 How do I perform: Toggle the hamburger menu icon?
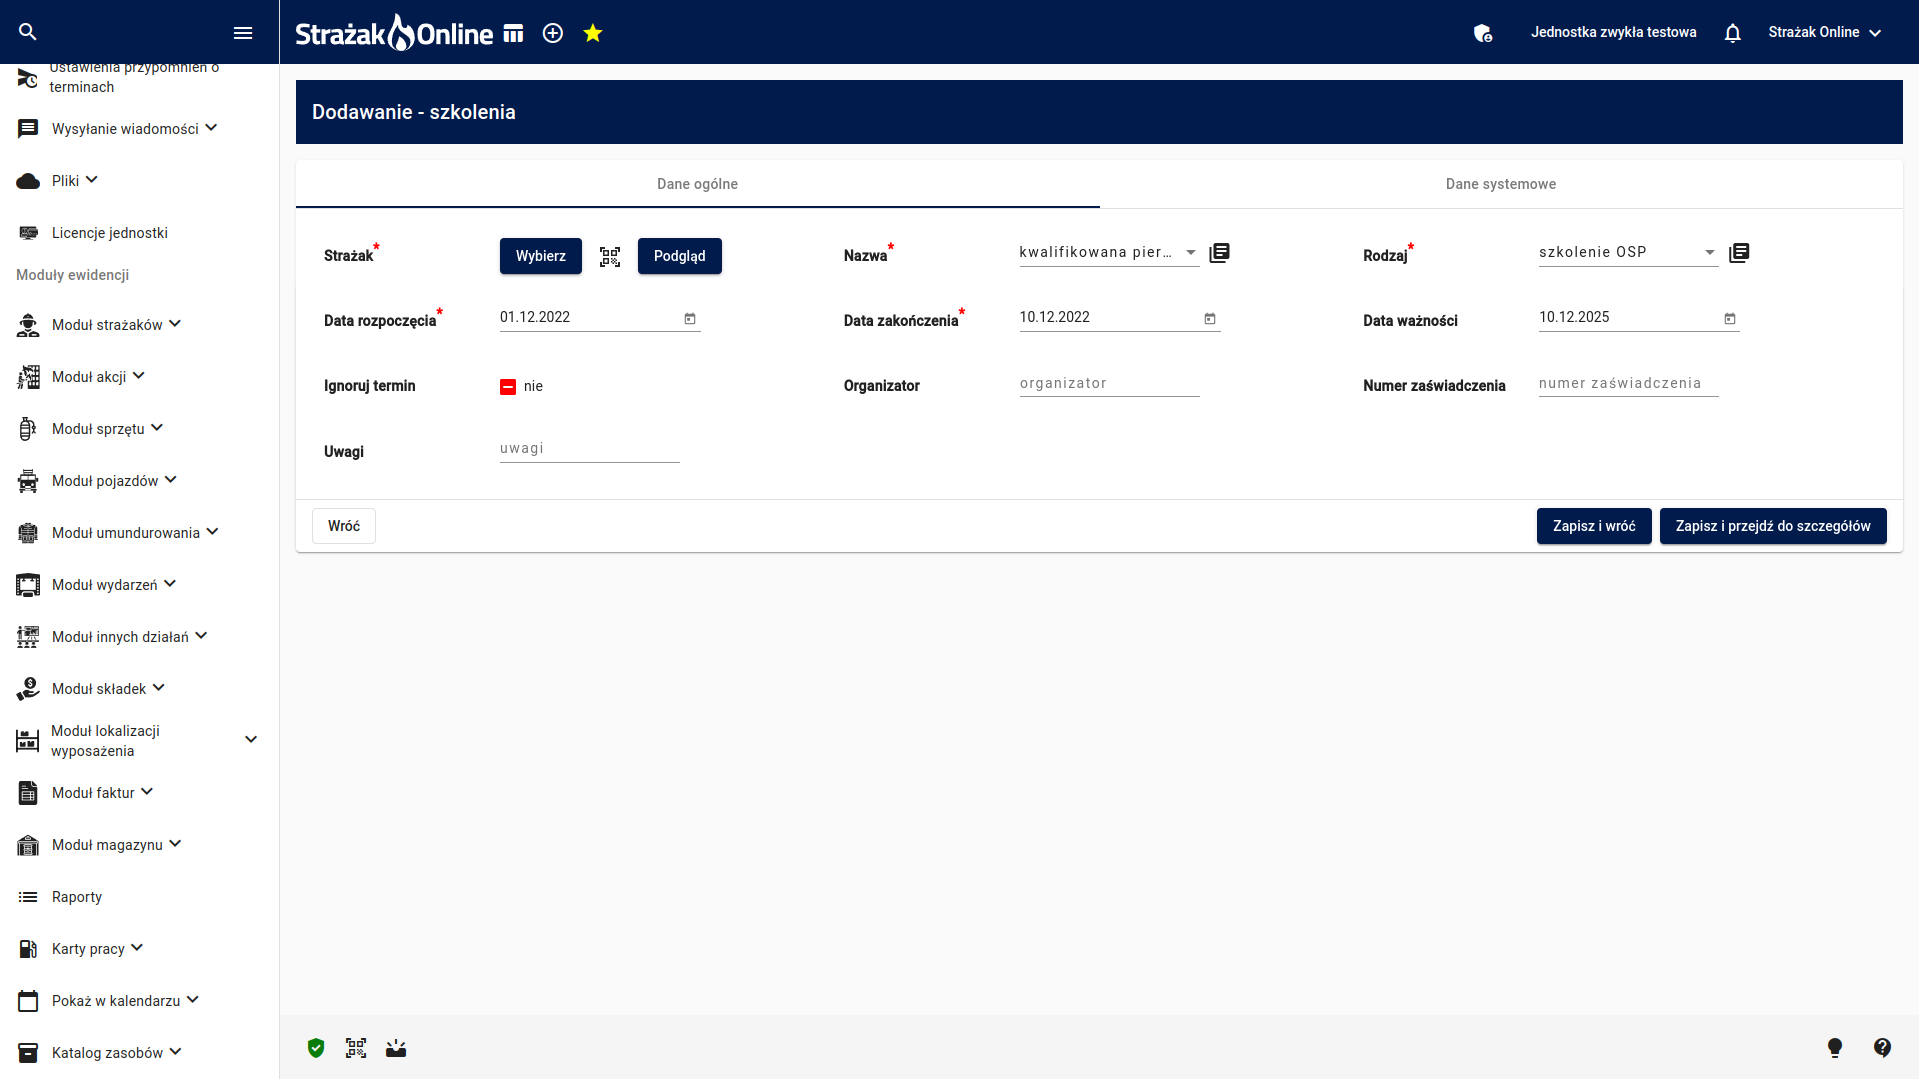coord(243,33)
